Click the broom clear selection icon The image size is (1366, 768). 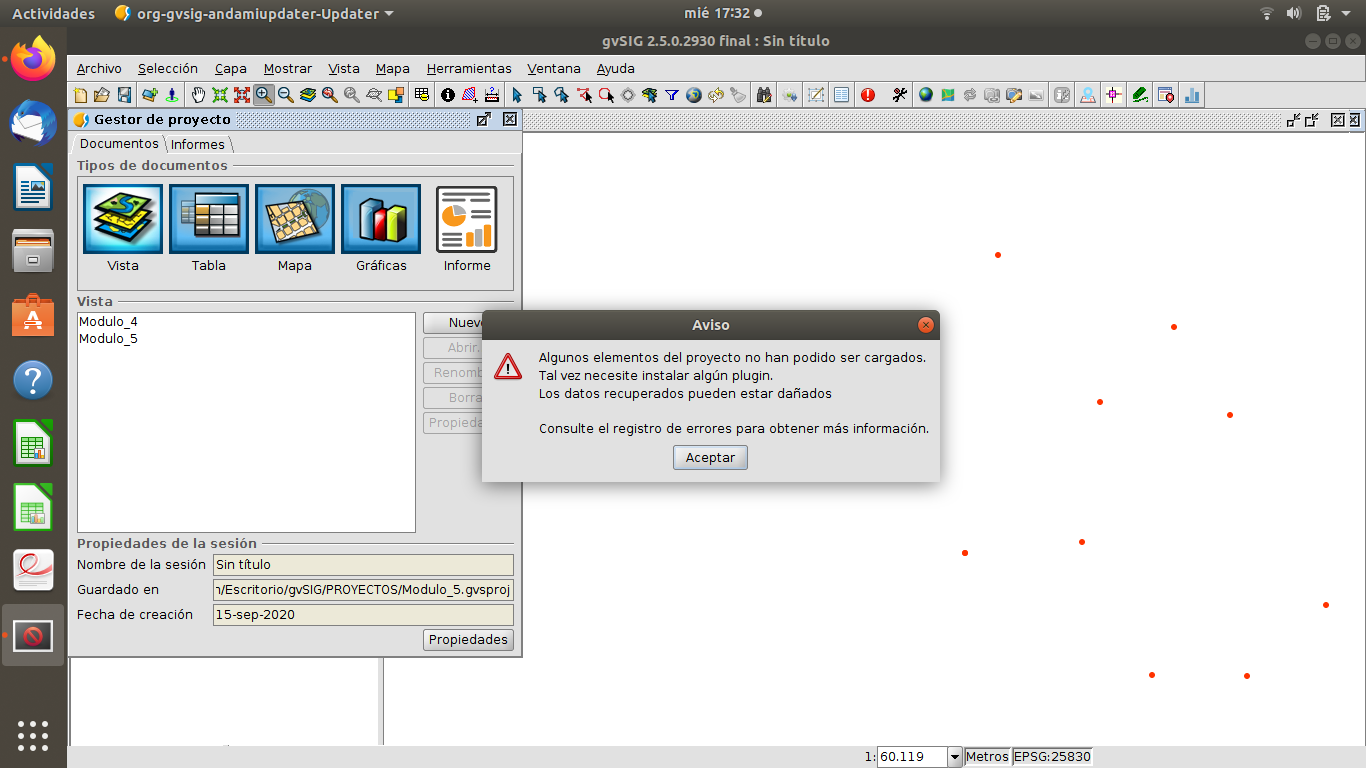(x=738, y=95)
